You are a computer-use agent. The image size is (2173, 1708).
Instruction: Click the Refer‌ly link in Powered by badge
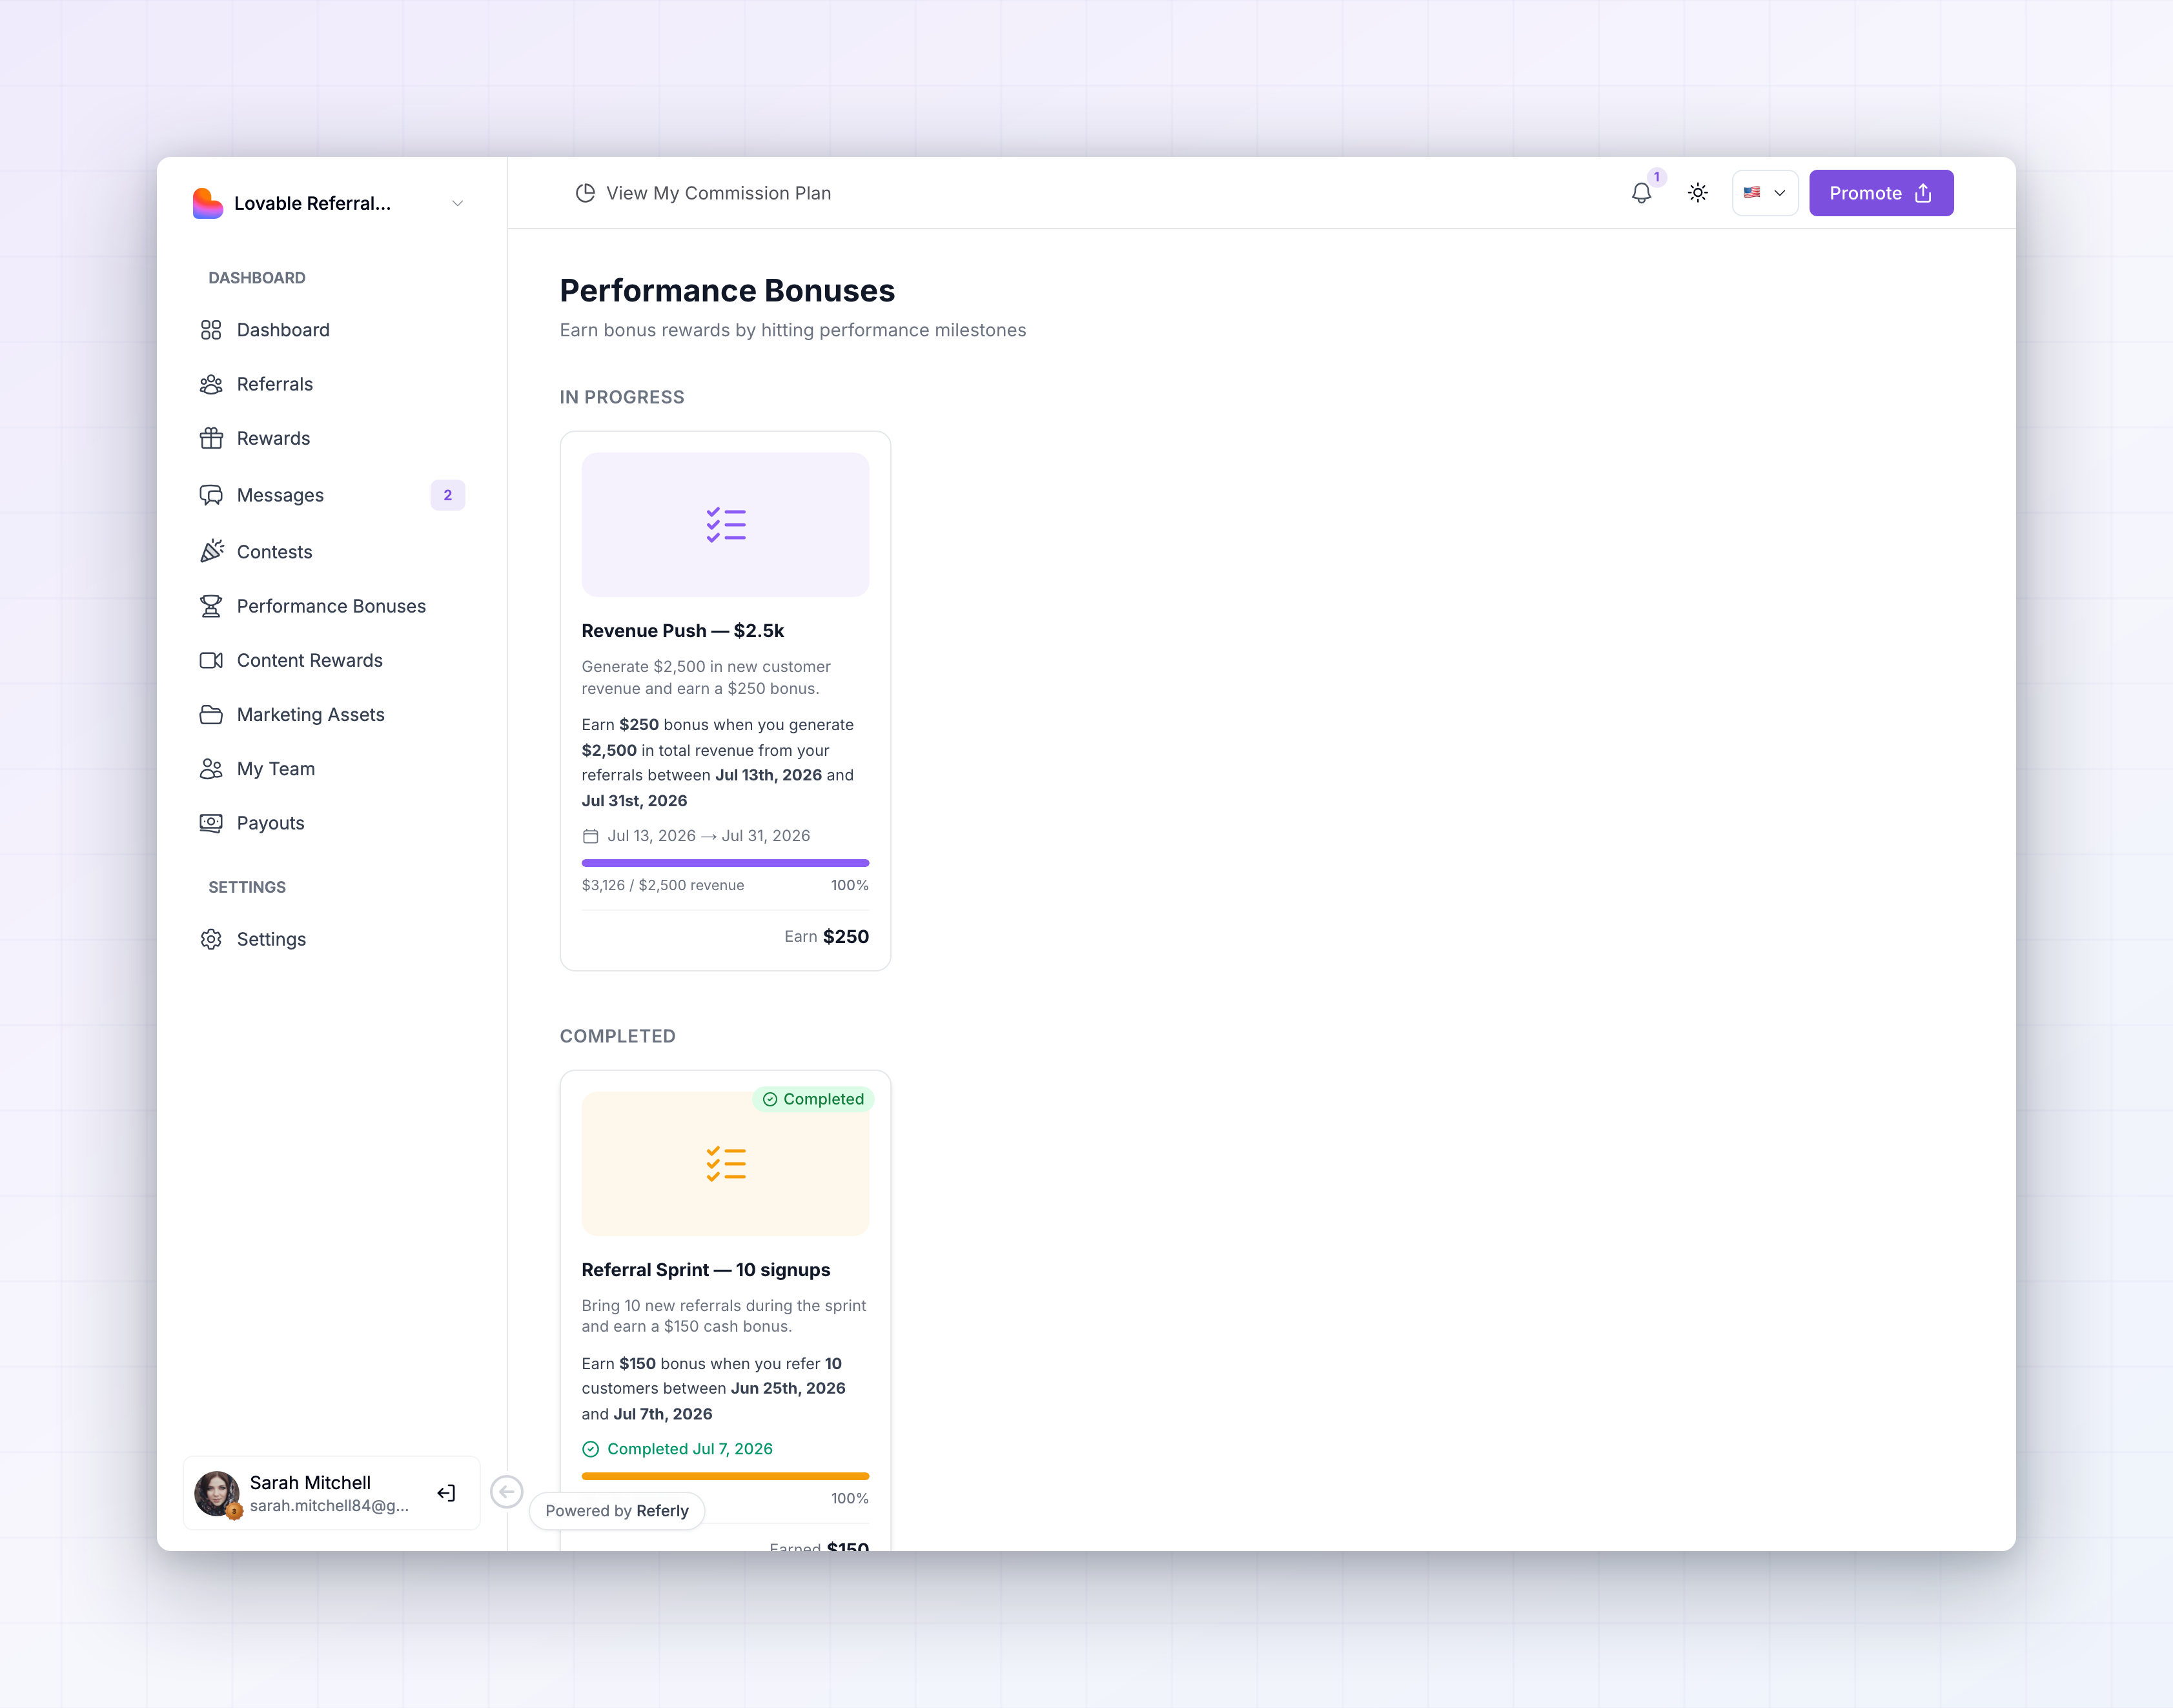point(662,1511)
